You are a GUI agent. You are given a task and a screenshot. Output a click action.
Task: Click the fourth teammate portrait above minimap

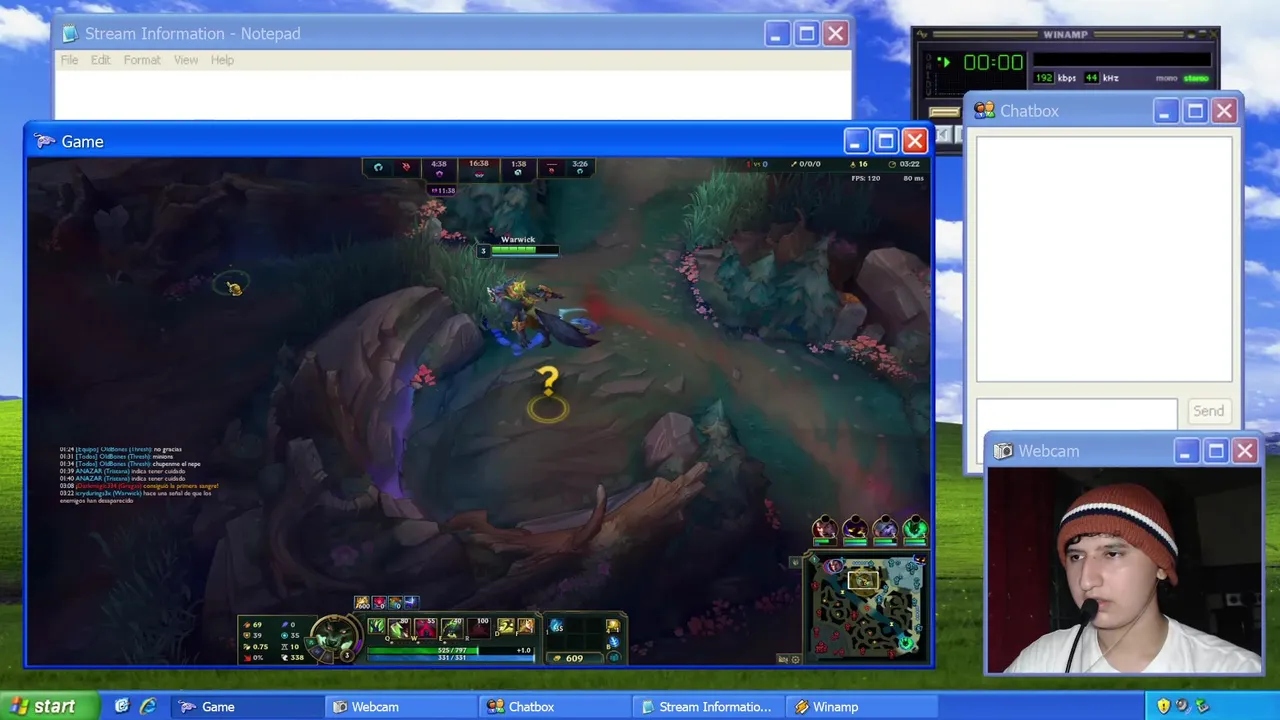[x=915, y=529]
